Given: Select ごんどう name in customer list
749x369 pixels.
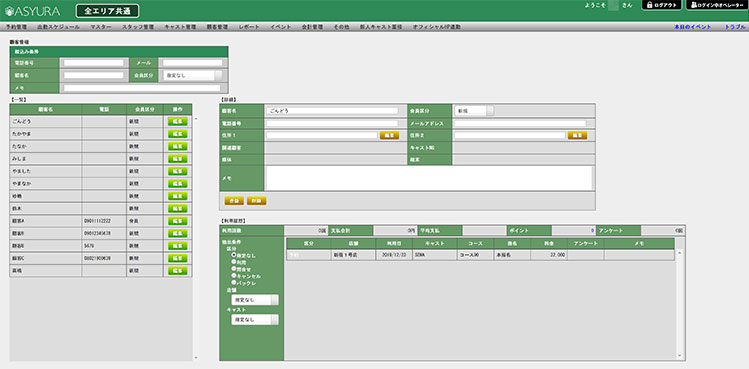Looking at the screenshot, I should point(22,121).
